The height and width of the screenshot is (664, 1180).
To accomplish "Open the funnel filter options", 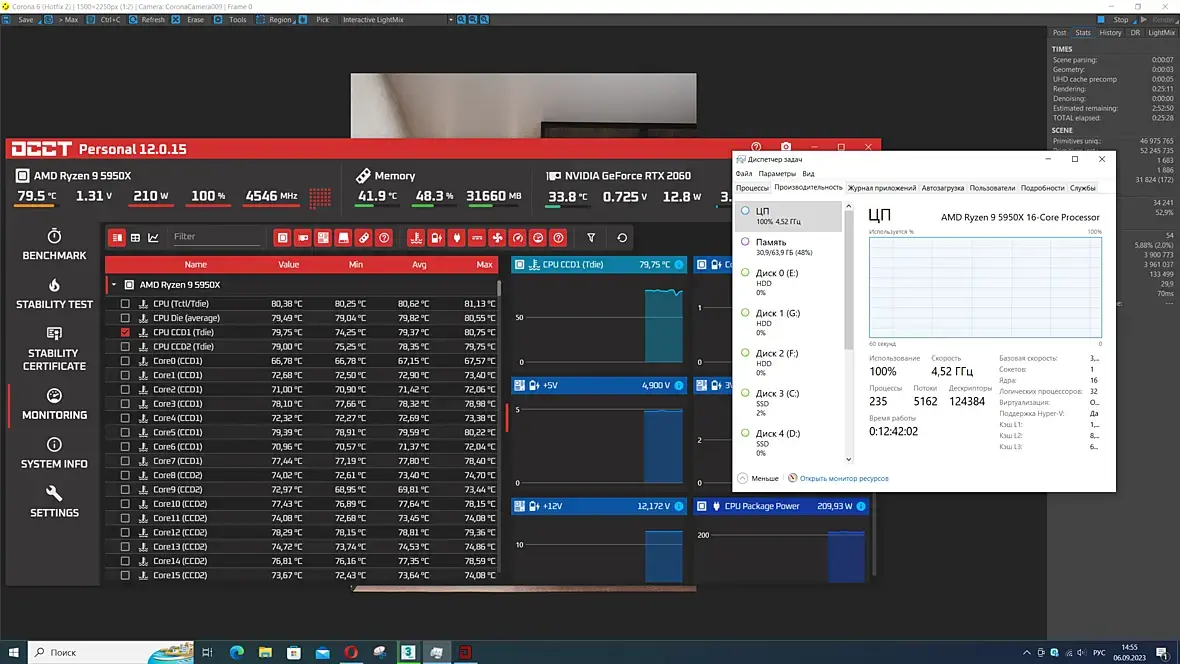I will 592,238.
